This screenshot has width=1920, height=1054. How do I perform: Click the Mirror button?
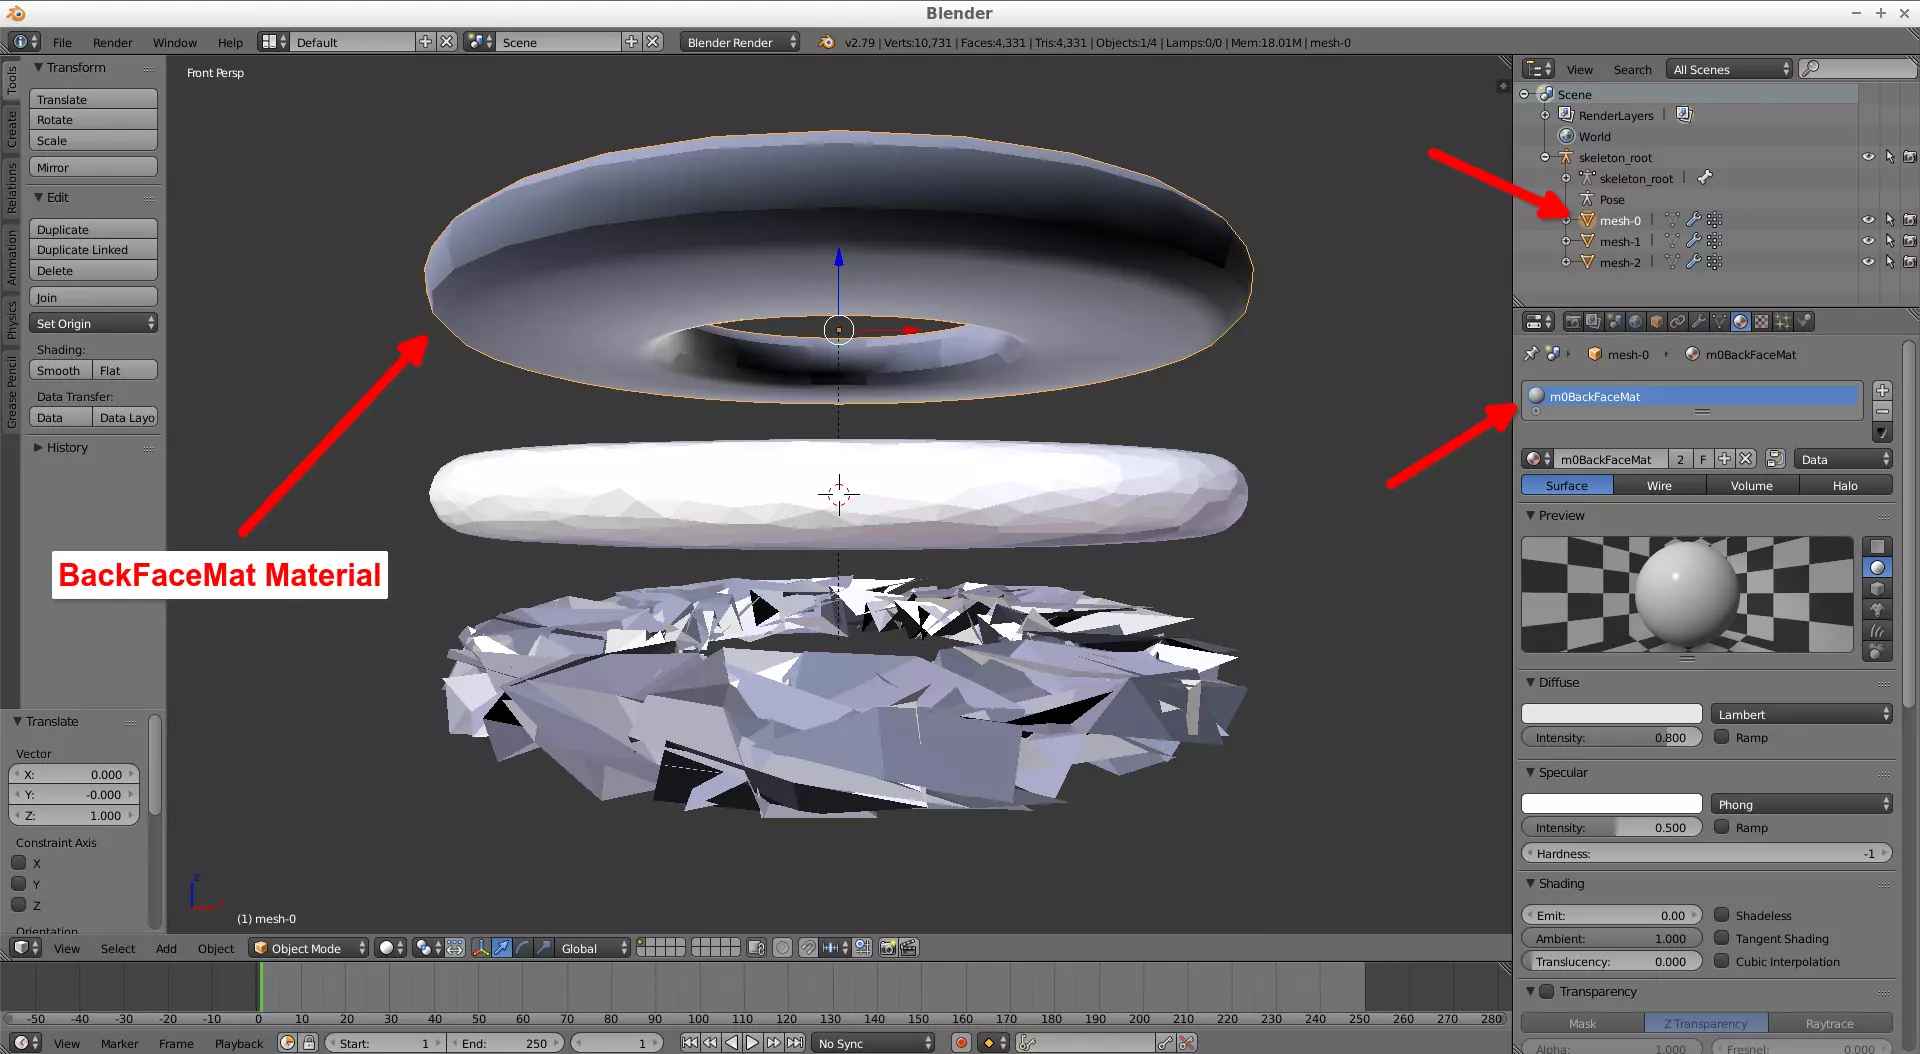[x=93, y=167]
